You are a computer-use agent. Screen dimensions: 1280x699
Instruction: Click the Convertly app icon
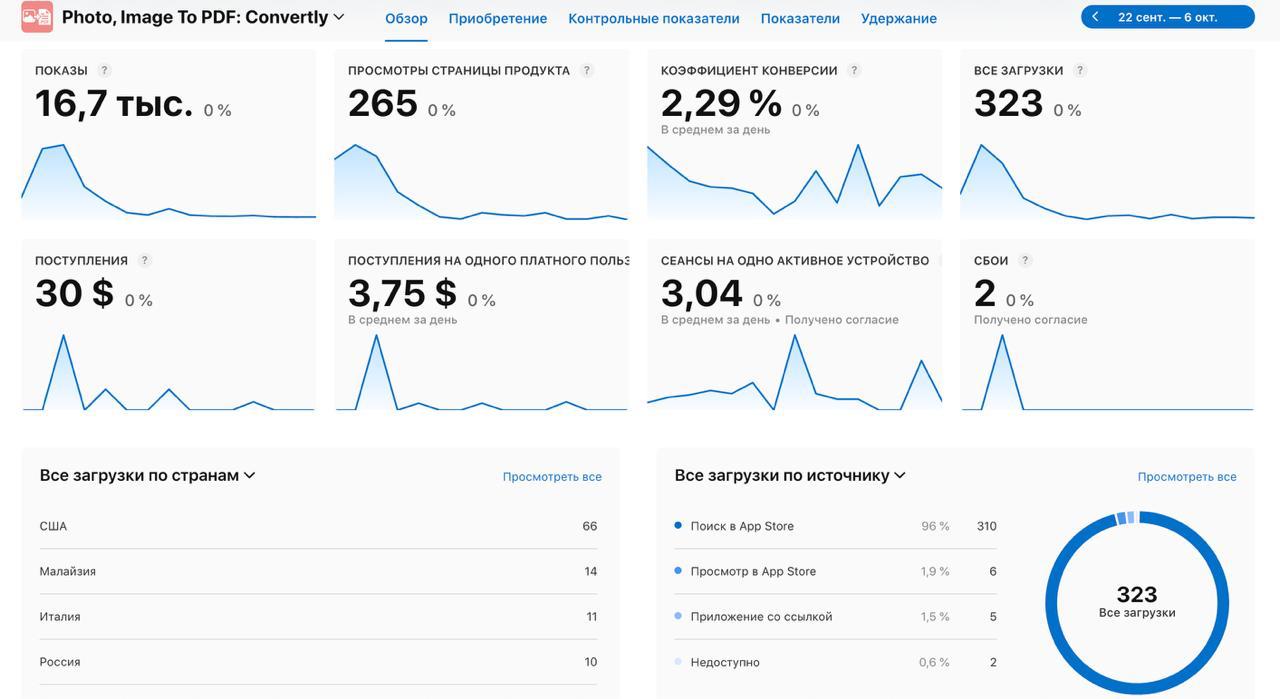click(x=37, y=17)
